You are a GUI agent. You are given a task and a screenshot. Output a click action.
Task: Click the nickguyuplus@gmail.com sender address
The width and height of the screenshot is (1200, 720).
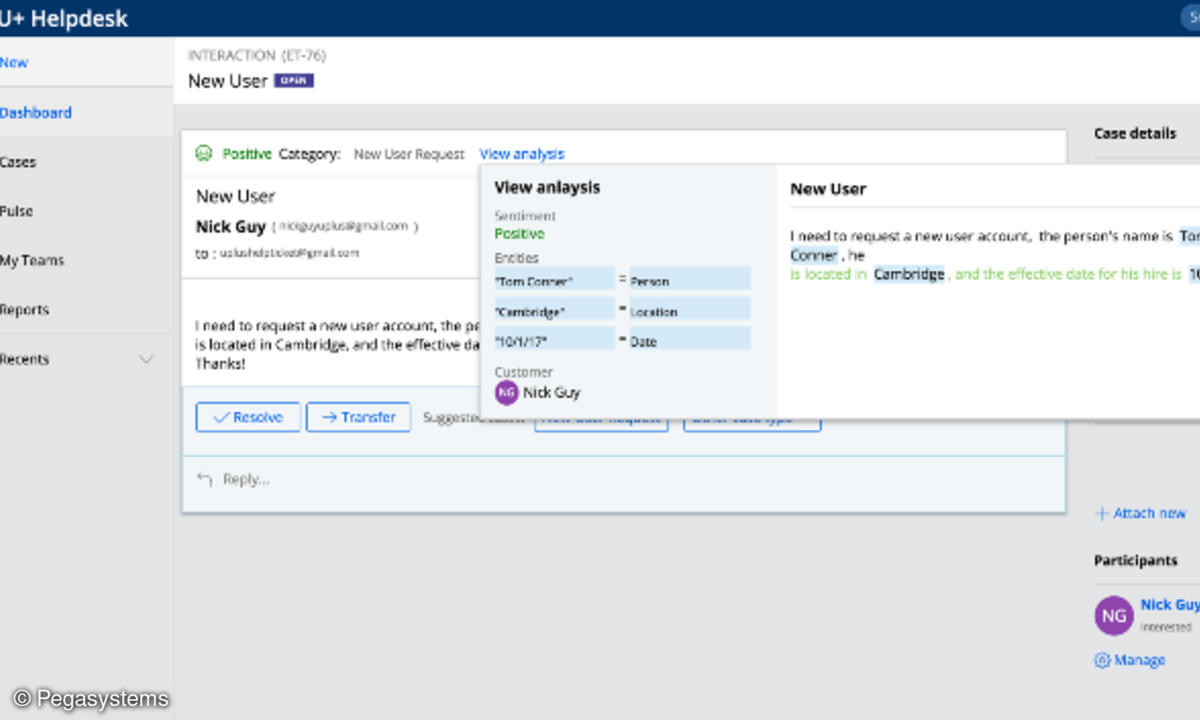pyautogui.click(x=344, y=226)
